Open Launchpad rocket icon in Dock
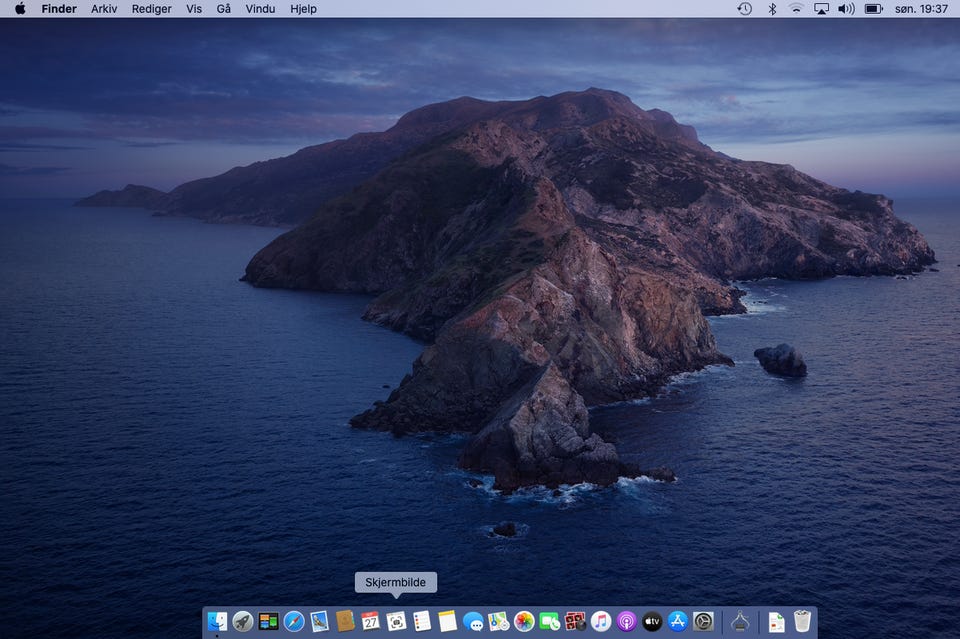Image resolution: width=960 pixels, height=639 pixels. [243, 622]
